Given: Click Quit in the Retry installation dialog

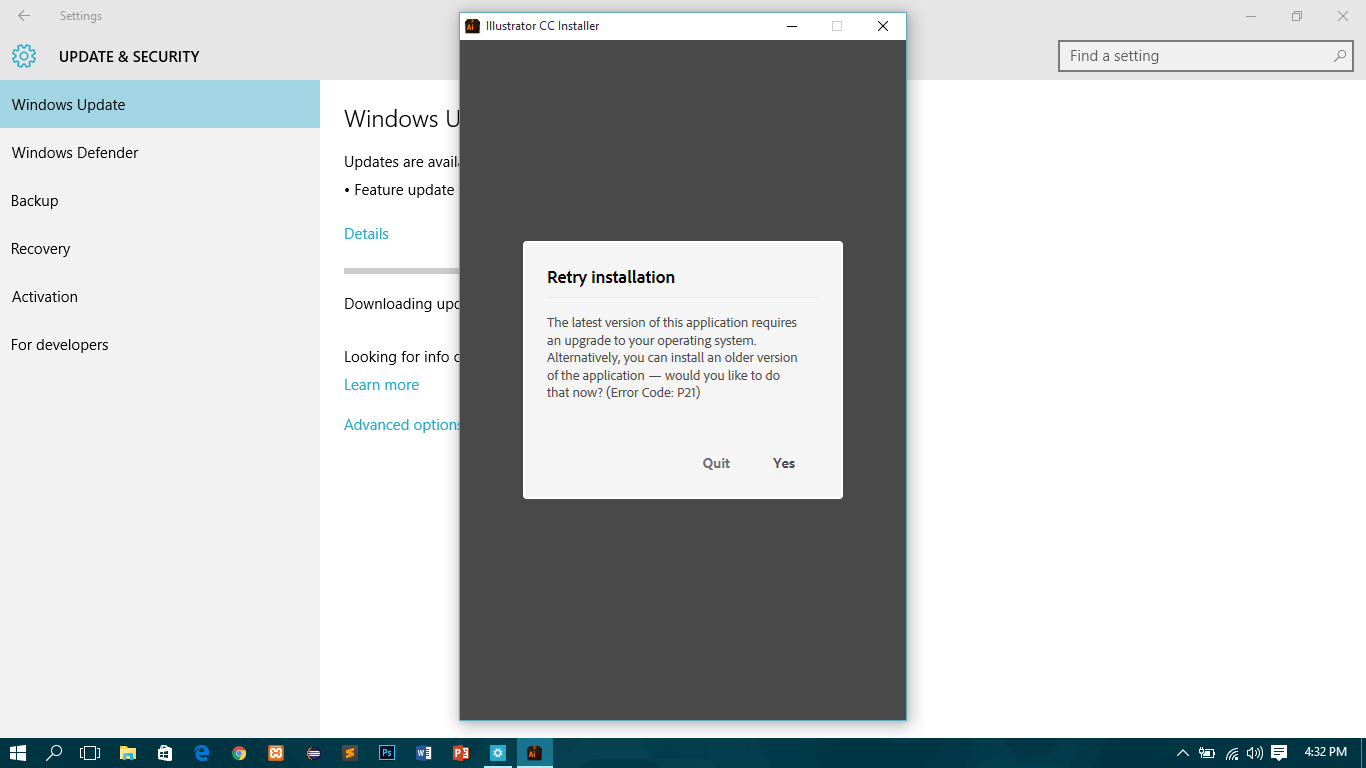Looking at the screenshot, I should [x=716, y=463].
